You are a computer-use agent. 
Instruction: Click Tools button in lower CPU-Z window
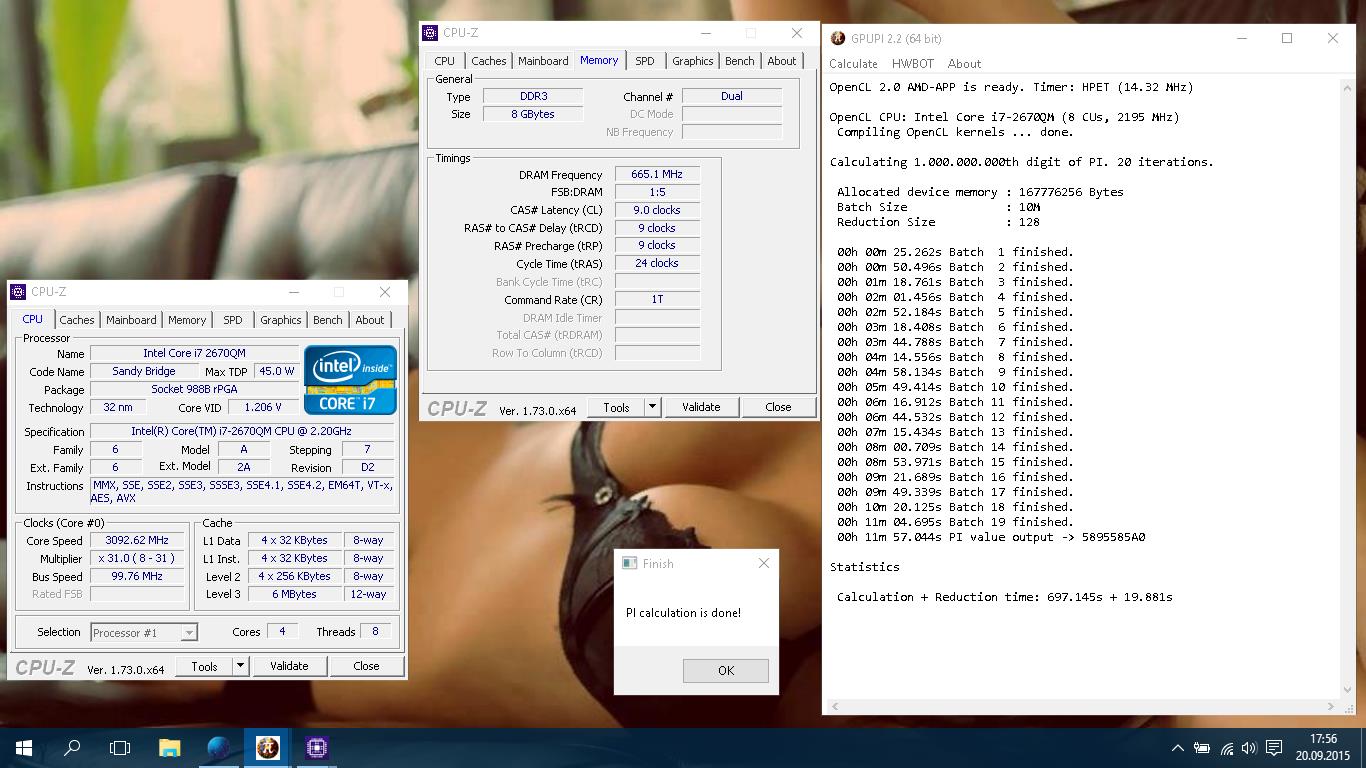(204, 666)
